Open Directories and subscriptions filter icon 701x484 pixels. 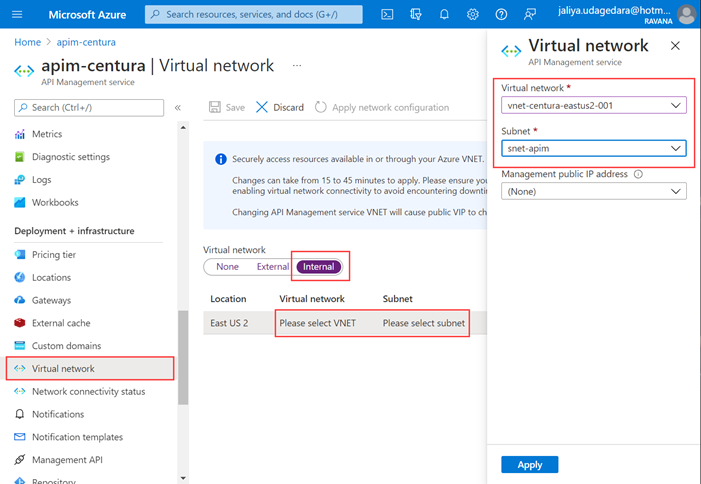(x=416, y=15)
